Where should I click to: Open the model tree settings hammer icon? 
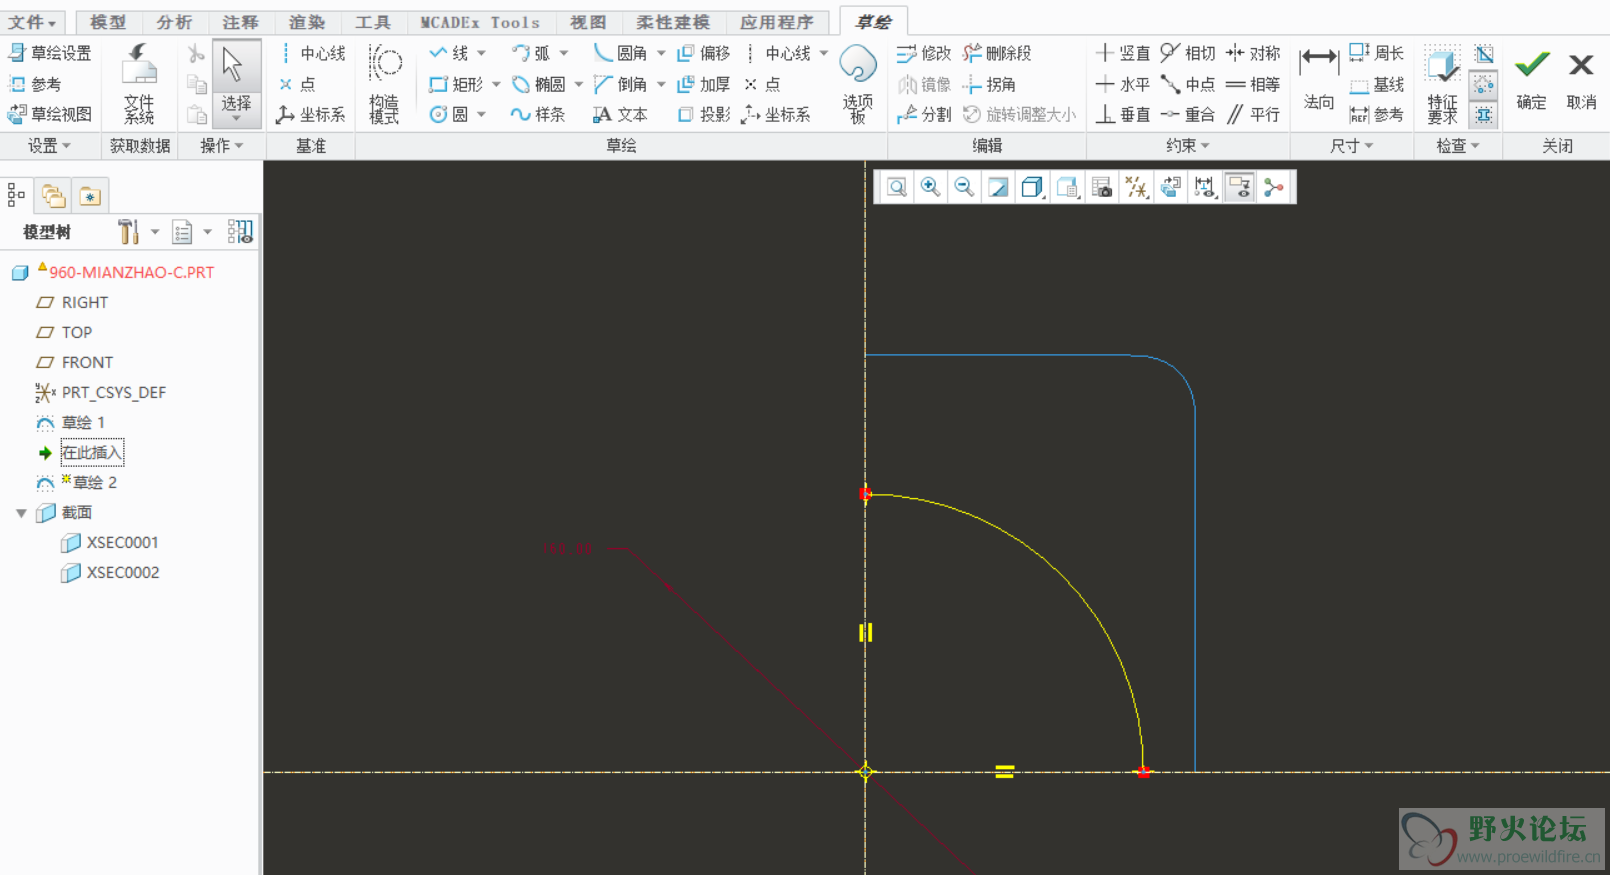coord(128,232)
